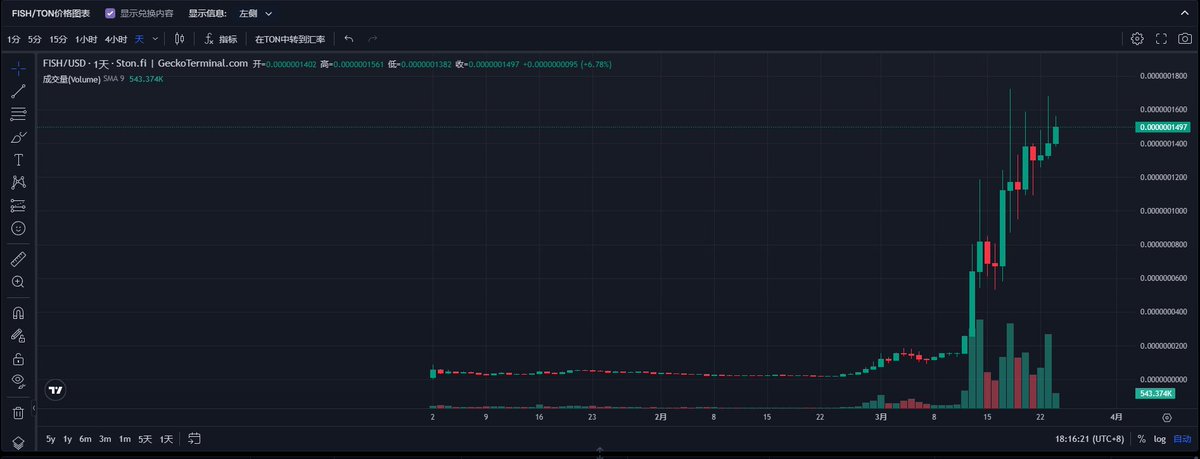Set range to 1m
Viewport: 1200px width, 459px height.
[125, 439]
